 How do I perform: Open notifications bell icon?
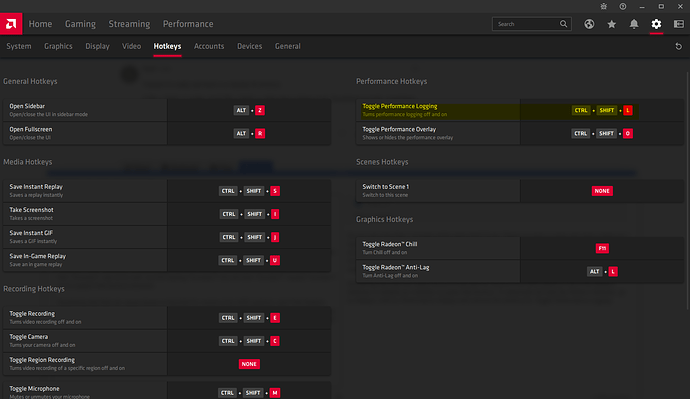pos(634,24)
